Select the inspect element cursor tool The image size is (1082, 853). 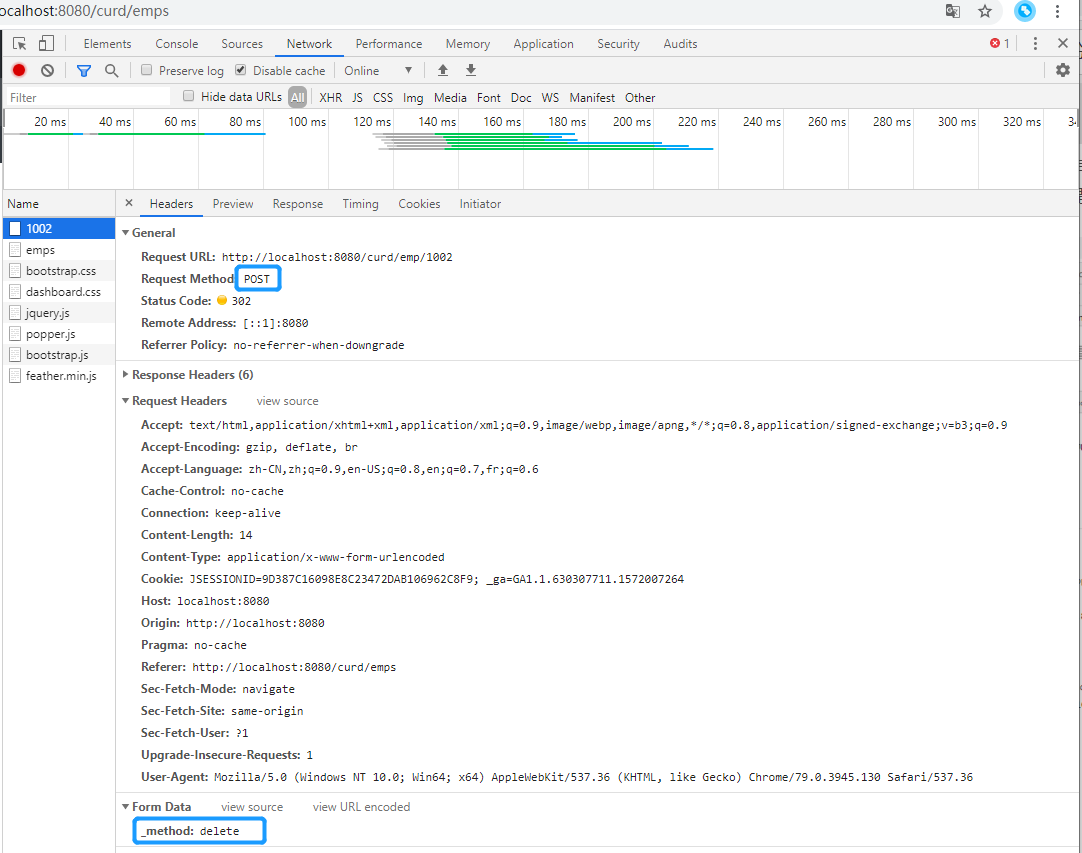pyautogui.click(x=17, y=43)
